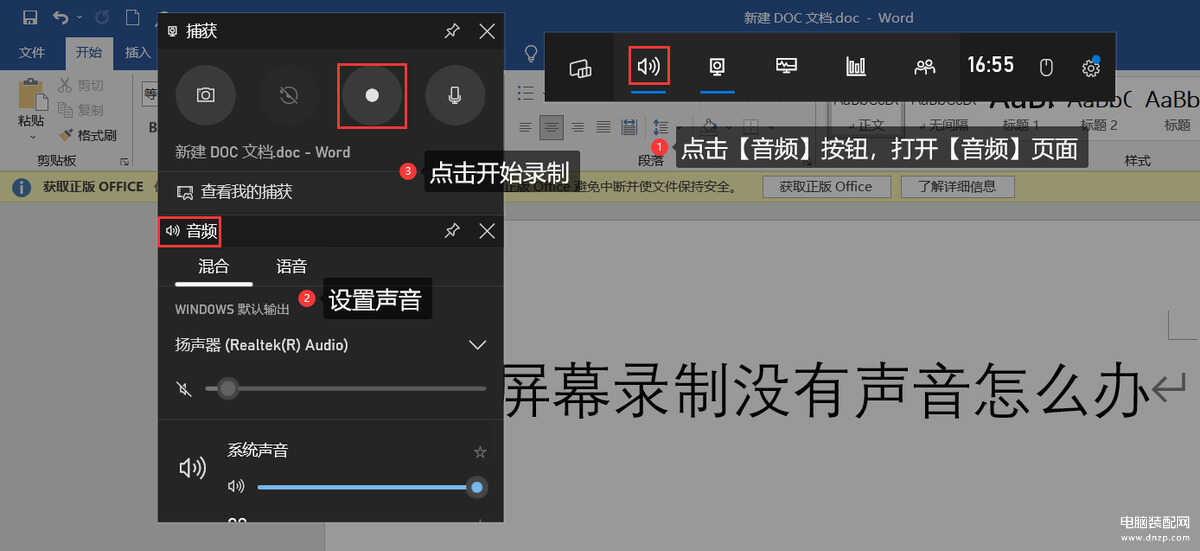Mute 系统声音 via its small speaker icon
1200x551 pixels.
coord(236,487)
